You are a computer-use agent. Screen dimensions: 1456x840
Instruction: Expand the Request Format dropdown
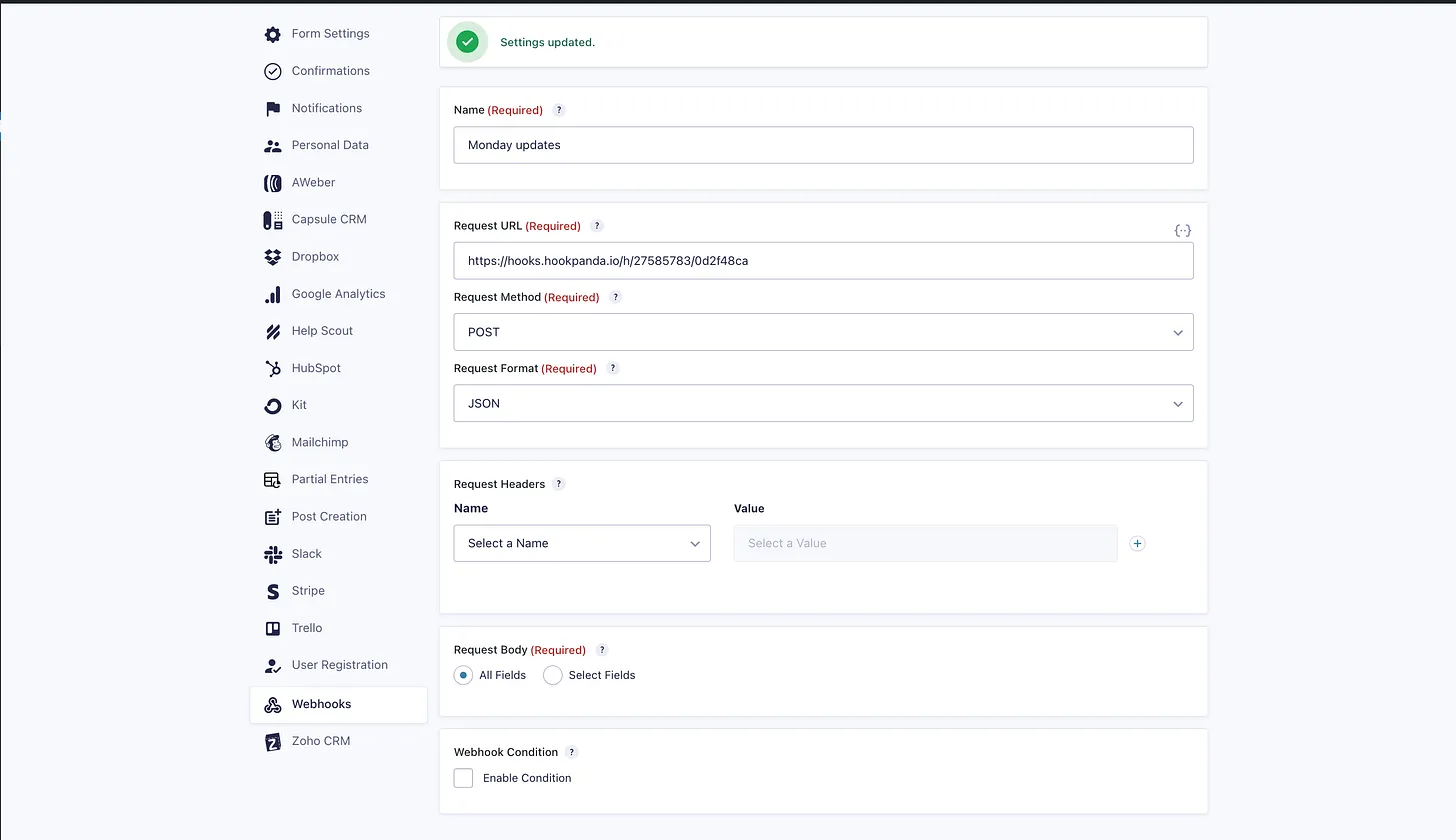tap(822, 403)
